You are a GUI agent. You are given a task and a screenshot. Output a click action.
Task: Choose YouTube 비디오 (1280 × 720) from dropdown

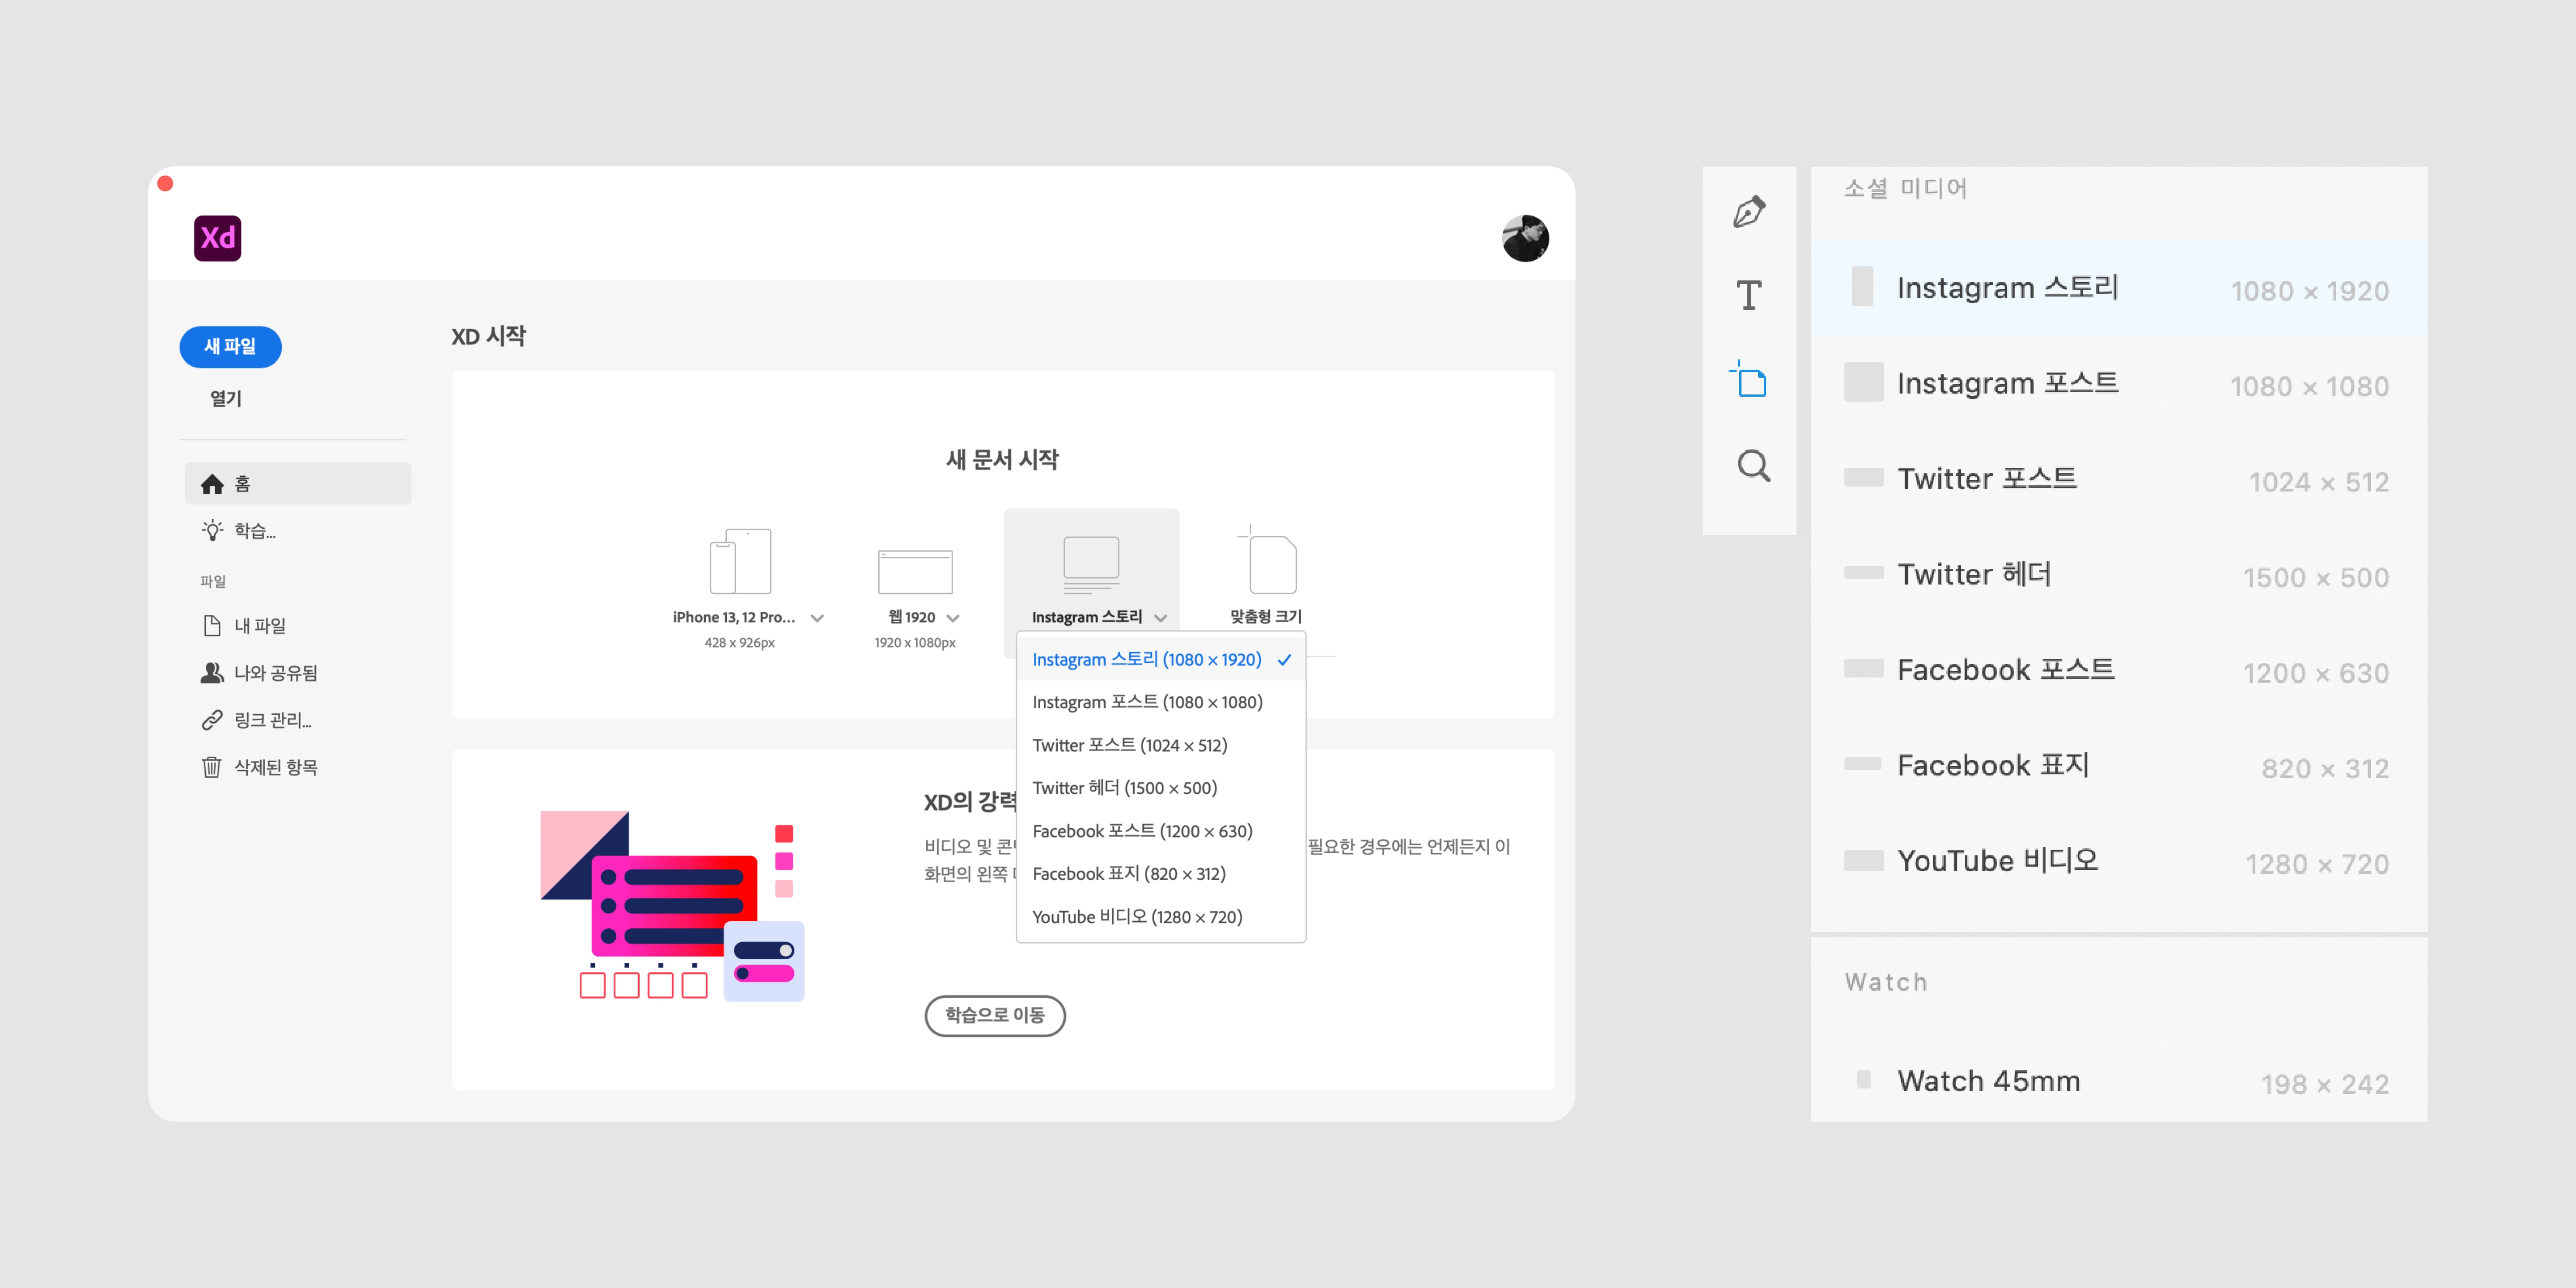pos(1137,917)
